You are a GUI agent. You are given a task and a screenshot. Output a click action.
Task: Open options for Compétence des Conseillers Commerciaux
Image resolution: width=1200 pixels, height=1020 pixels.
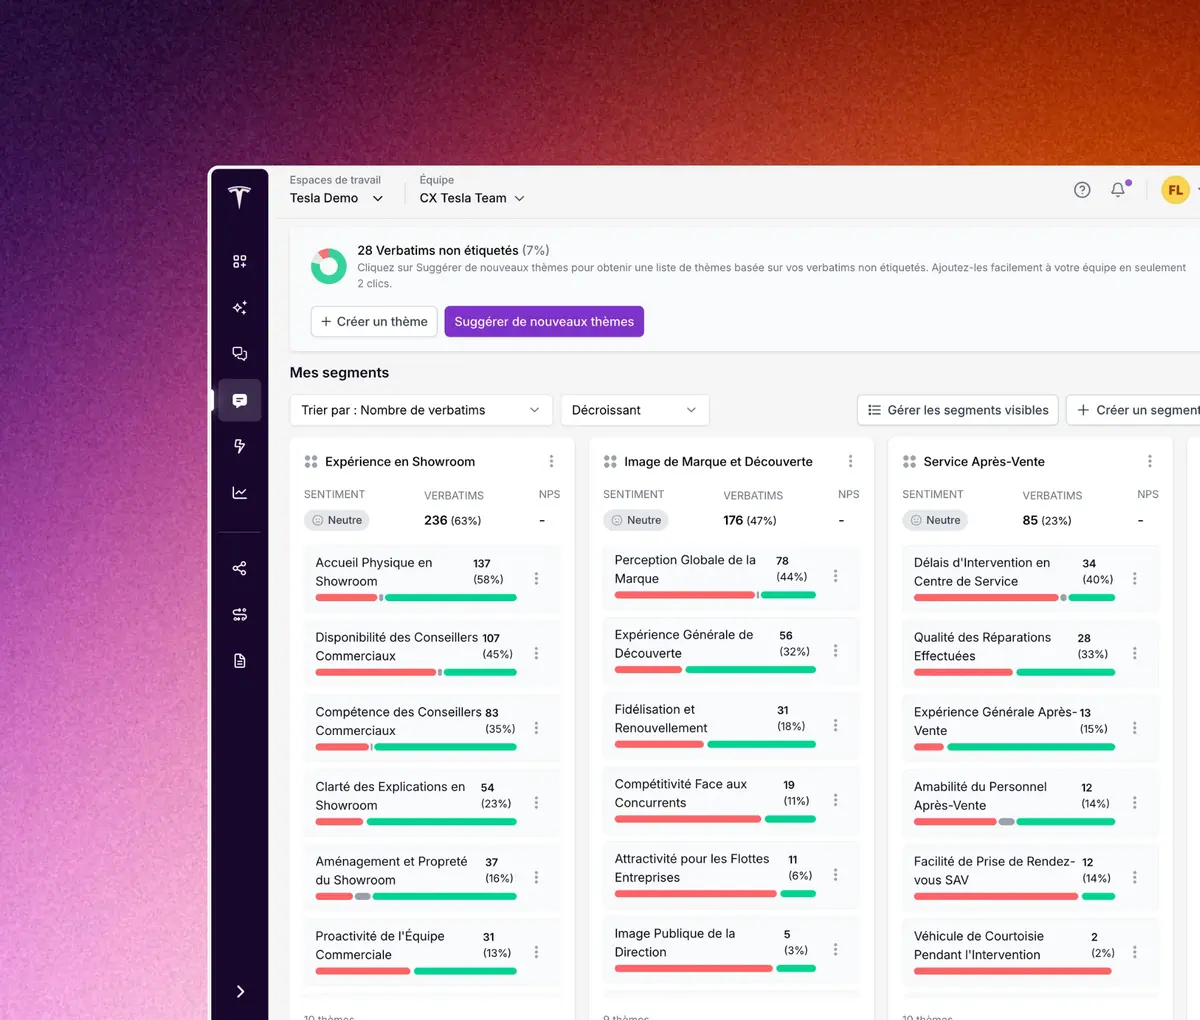tap(536, 728)
